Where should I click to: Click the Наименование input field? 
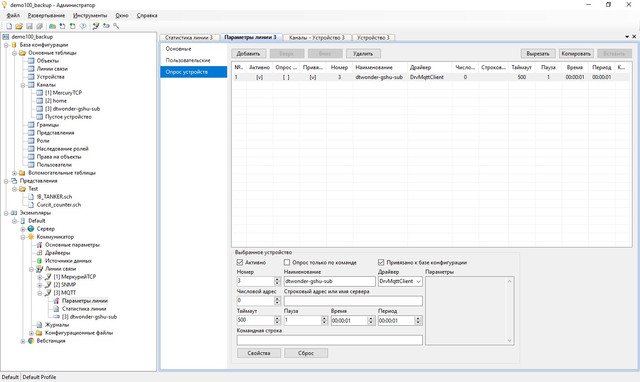point(330,282)
